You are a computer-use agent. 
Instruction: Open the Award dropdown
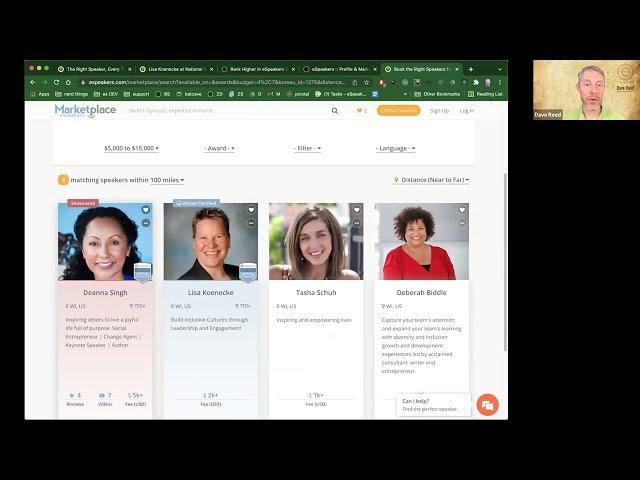[219, 148]
